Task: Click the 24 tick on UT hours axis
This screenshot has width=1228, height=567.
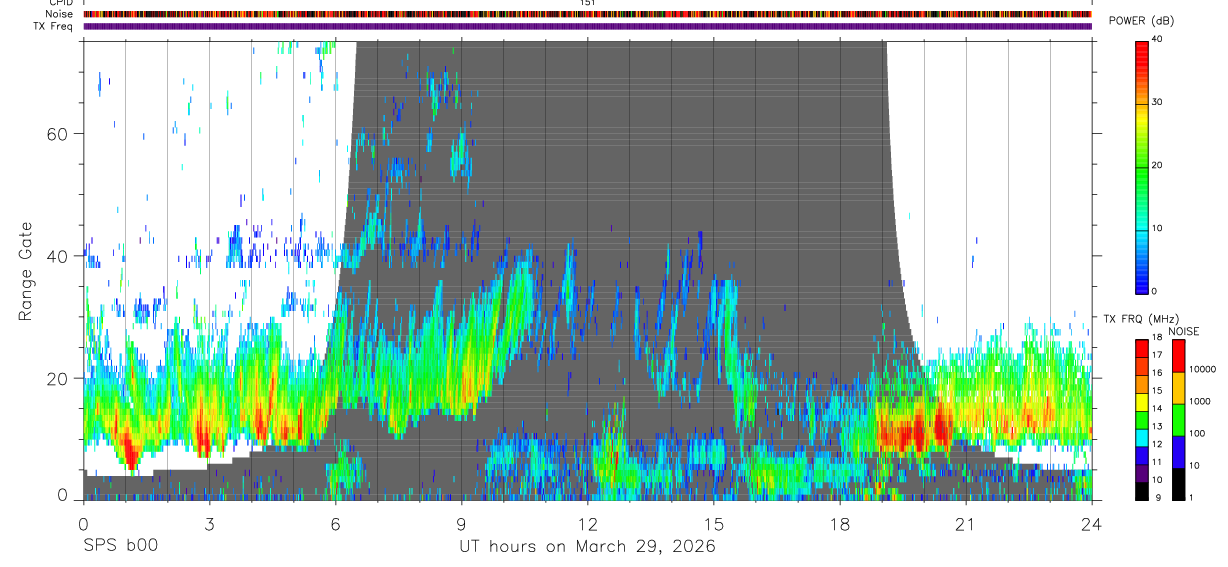Action: tap(1092, 523)
